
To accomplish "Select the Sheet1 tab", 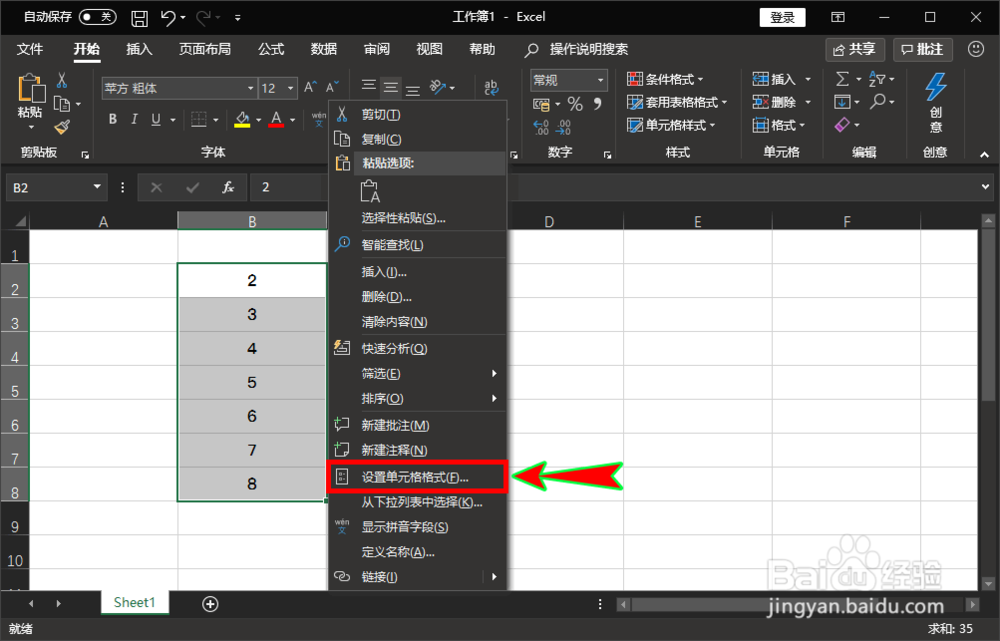I will click(x=135, y=603).
